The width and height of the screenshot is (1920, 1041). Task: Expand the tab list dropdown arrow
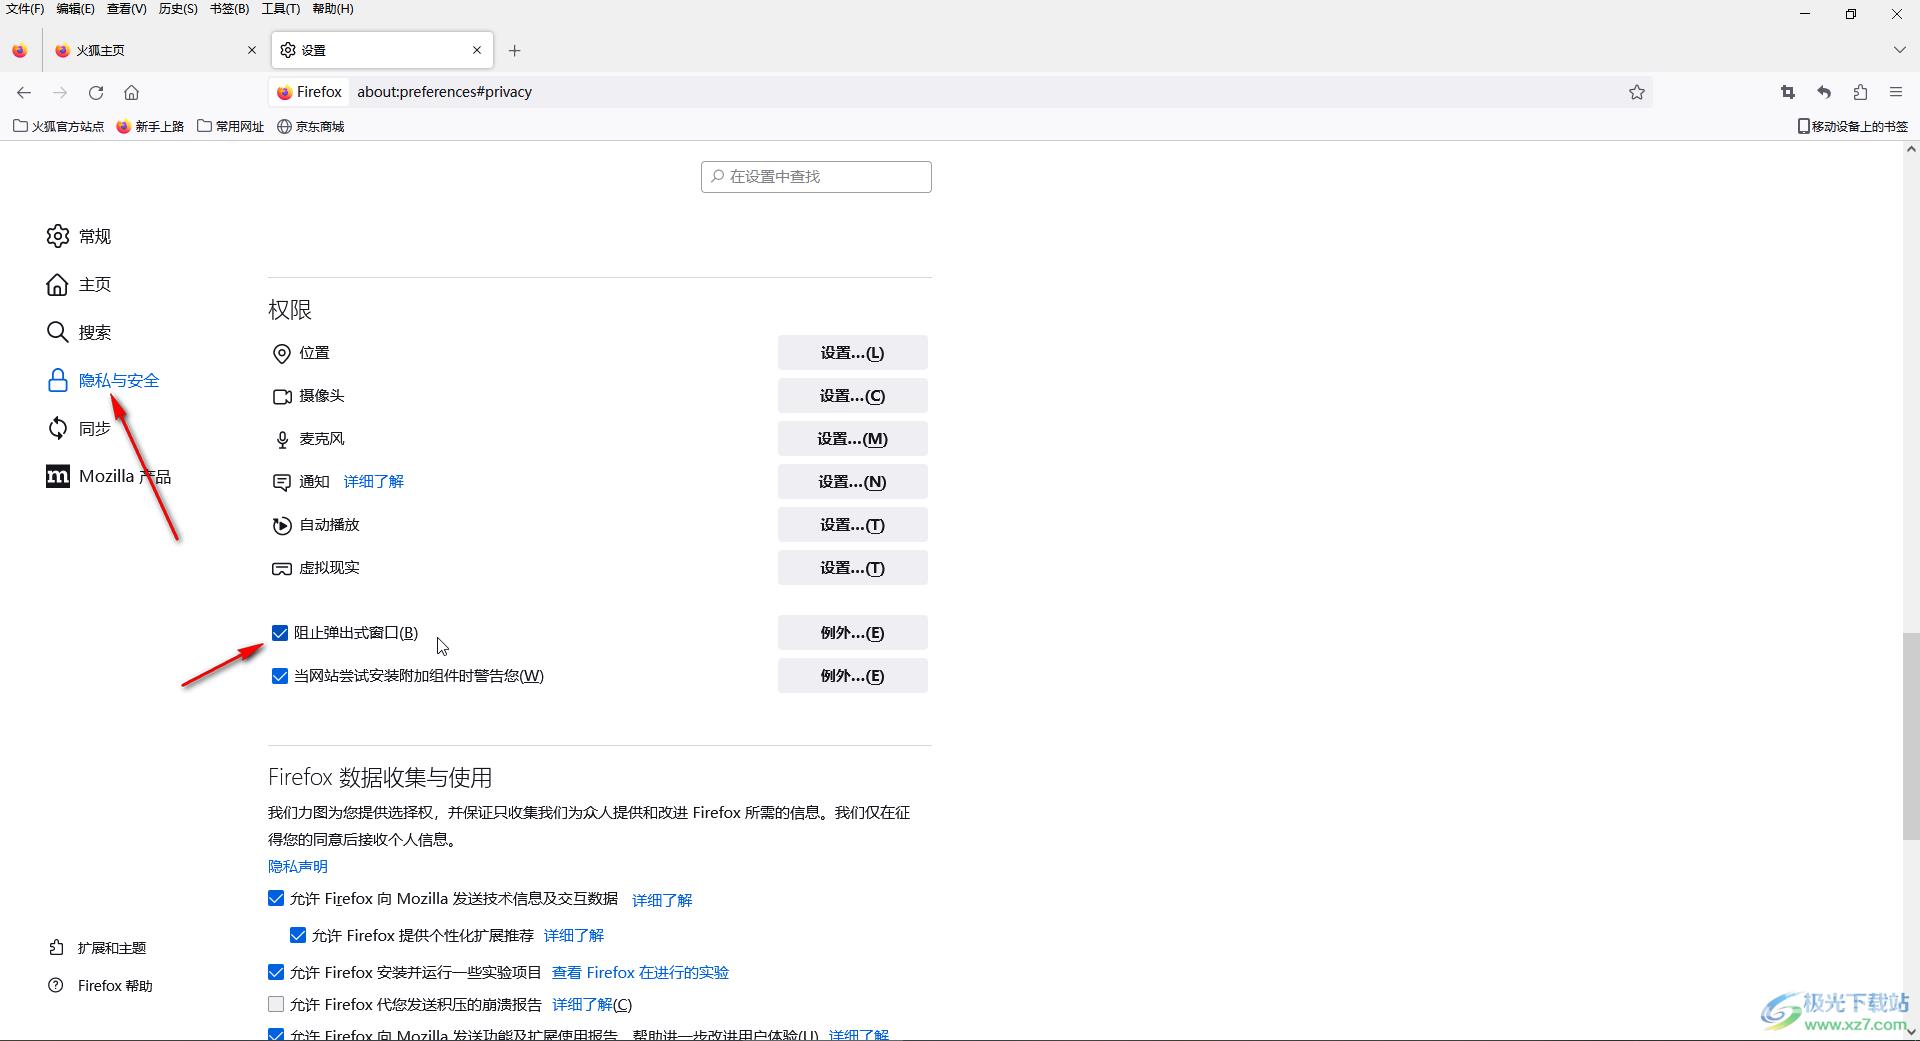point(1899,50)
